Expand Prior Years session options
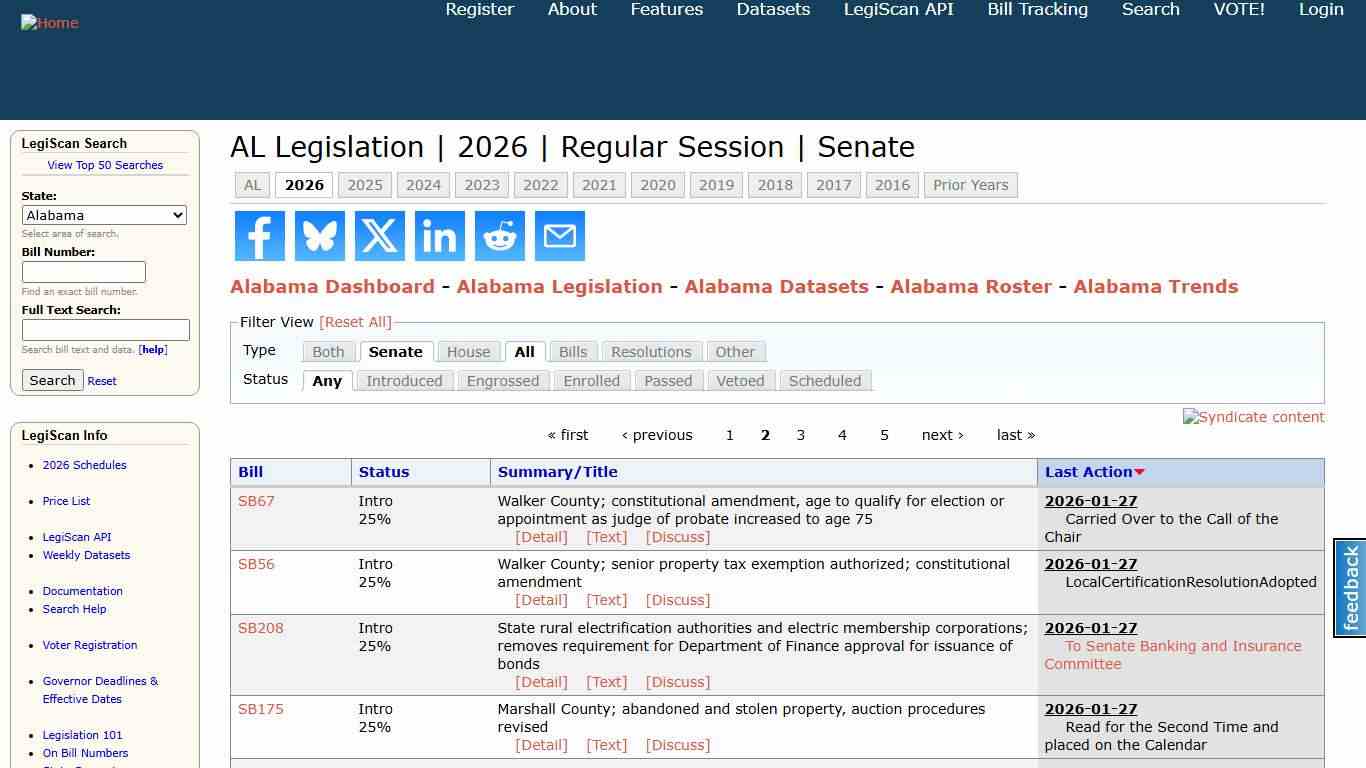The width and height of the screenshot is (1366, 768). point(970,184)
